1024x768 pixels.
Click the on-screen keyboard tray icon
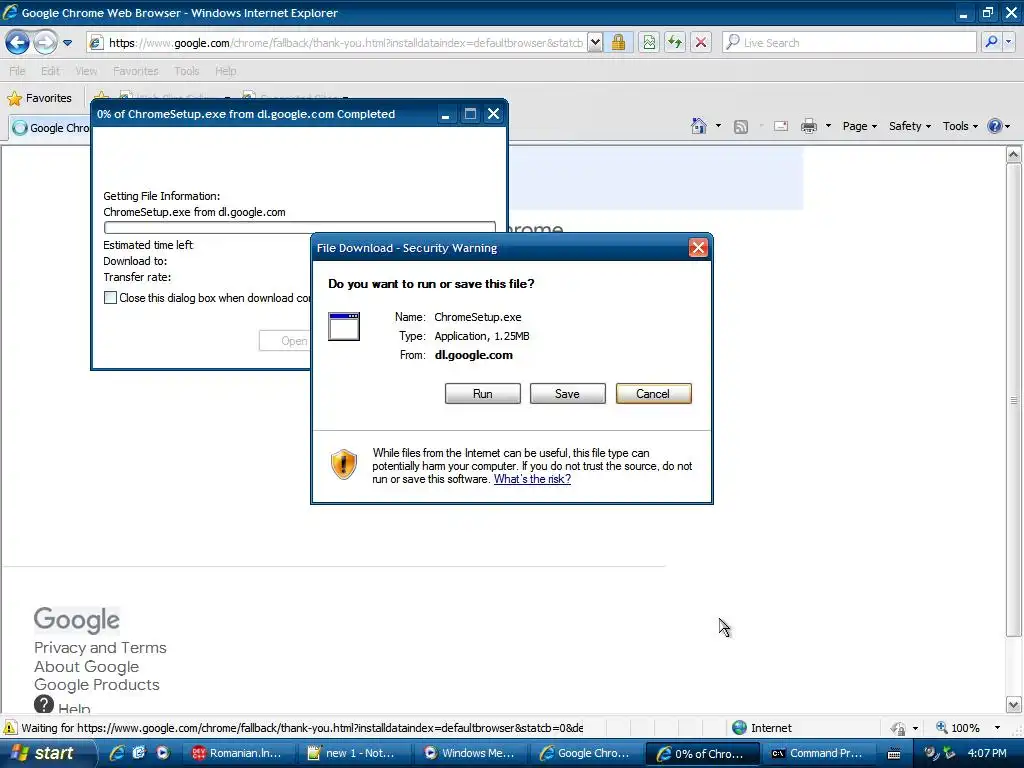click(894, 754)
